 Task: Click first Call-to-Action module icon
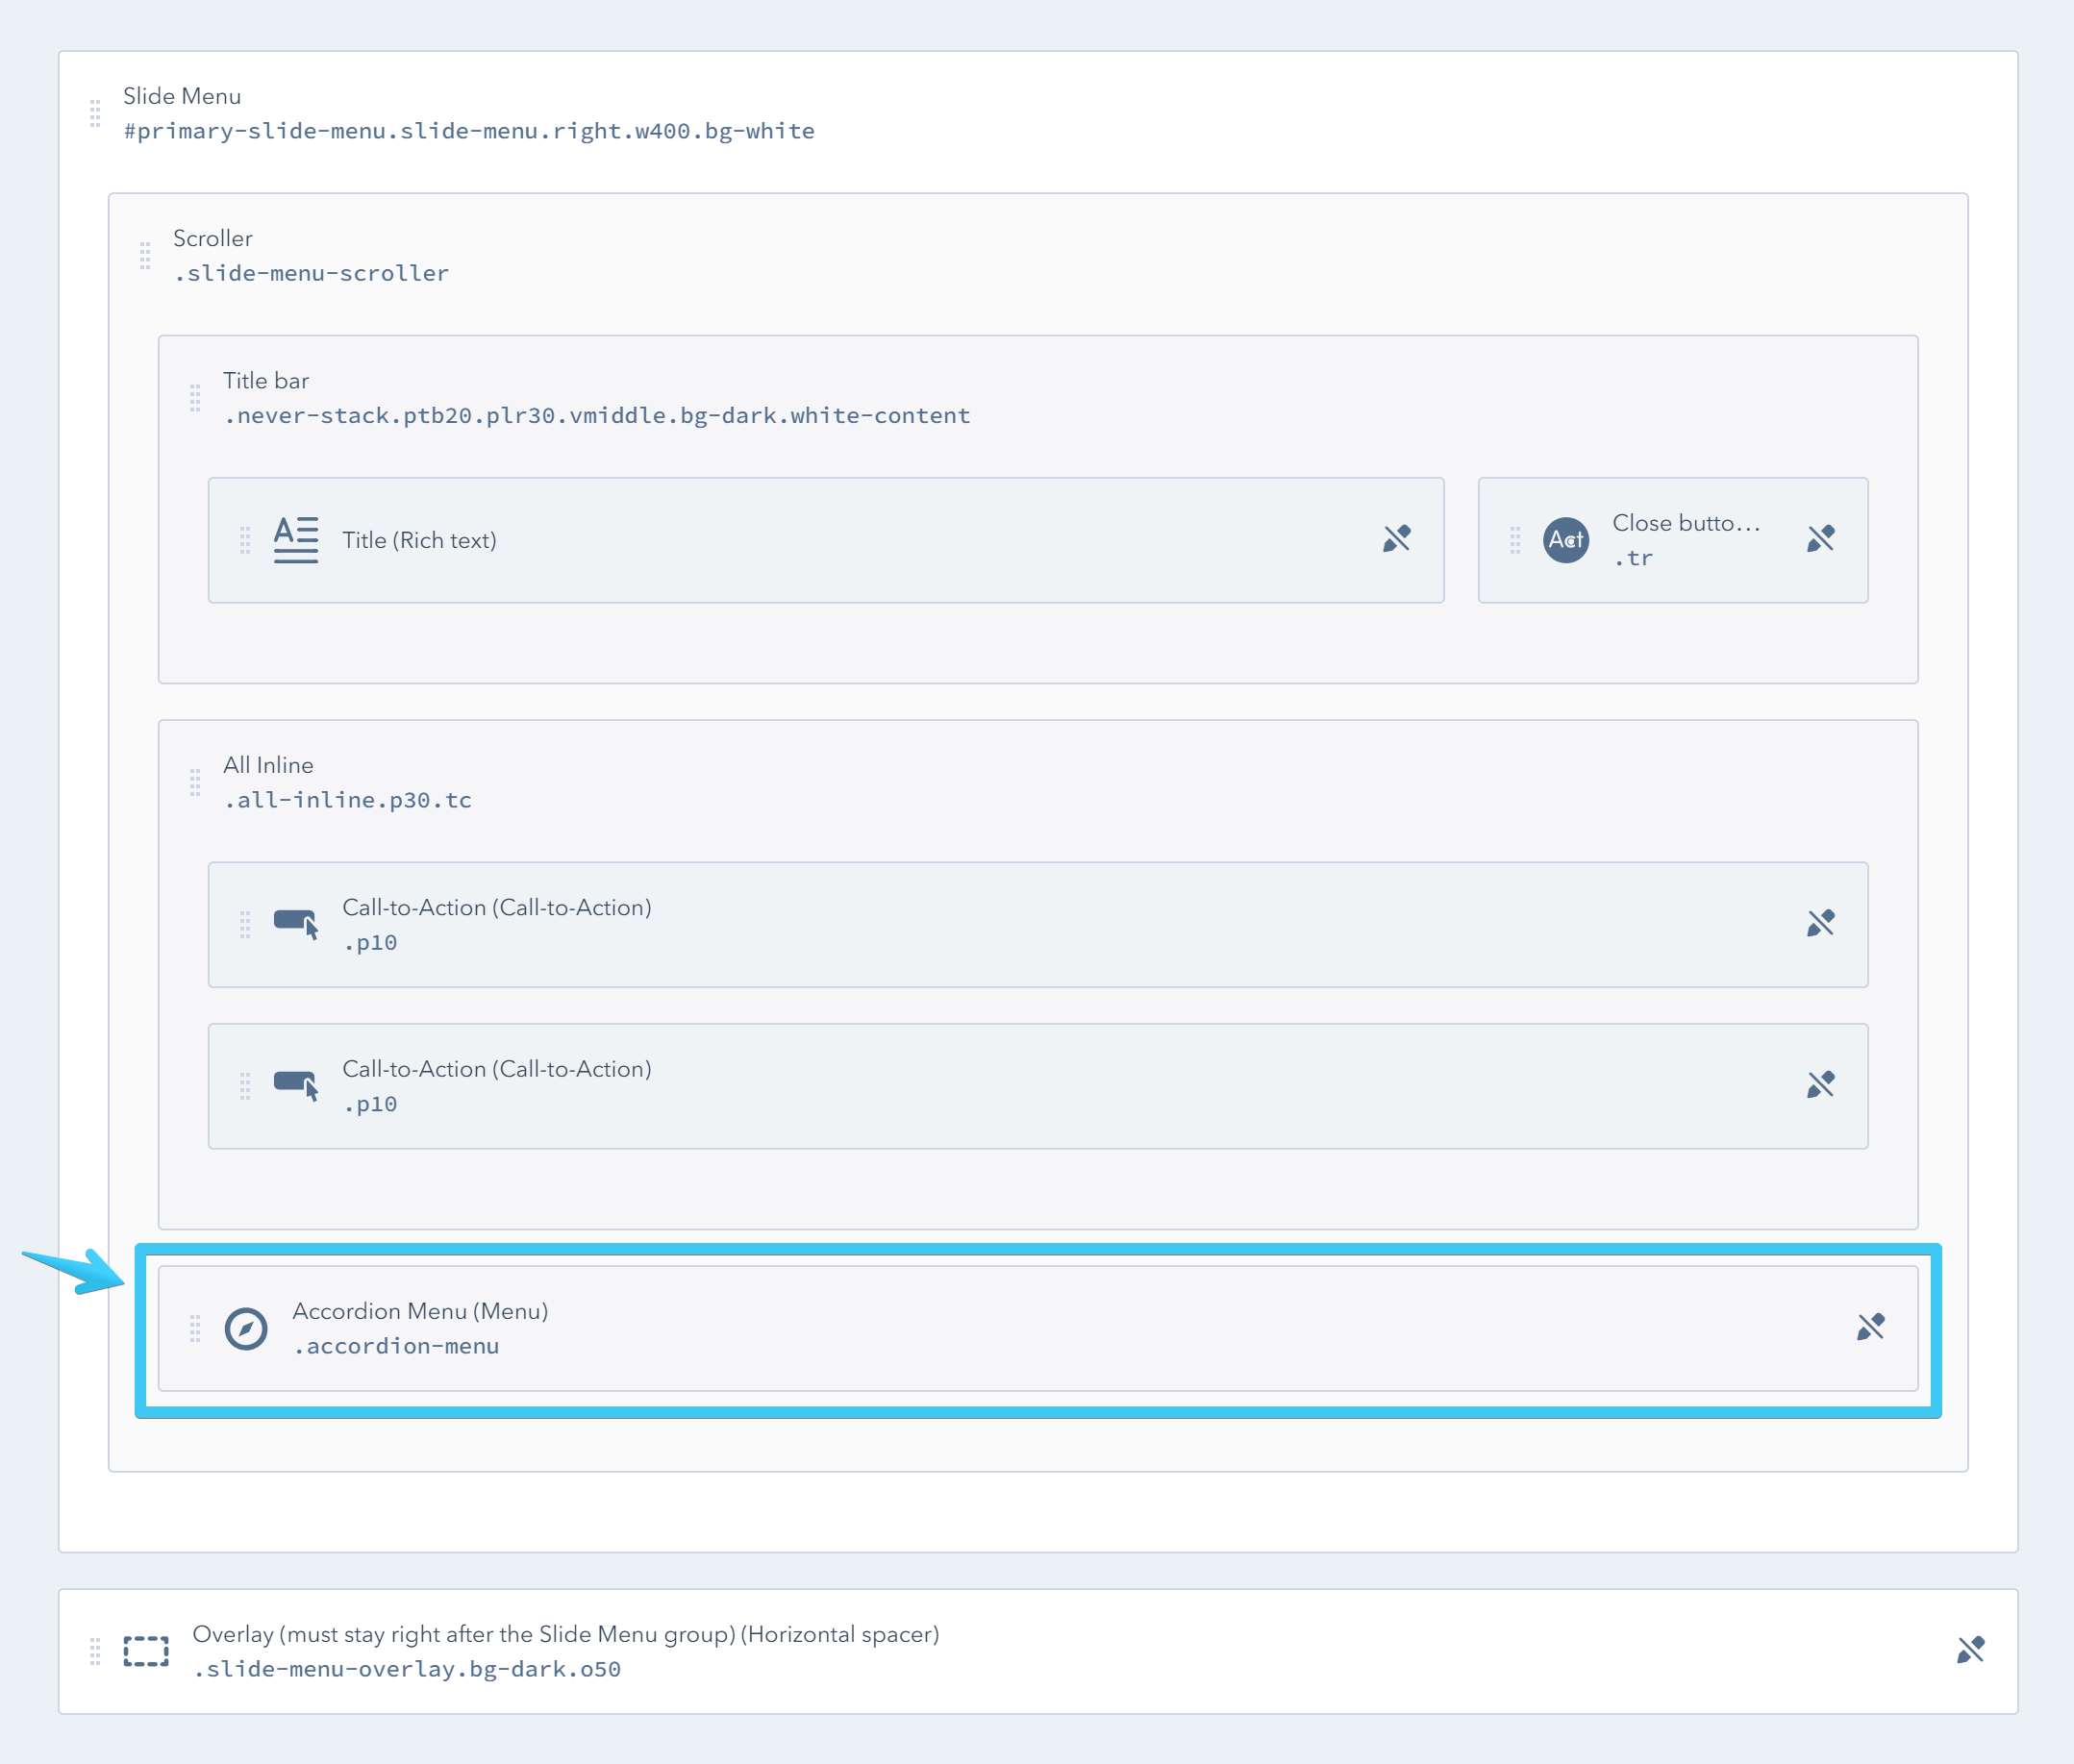pos(296,924)
